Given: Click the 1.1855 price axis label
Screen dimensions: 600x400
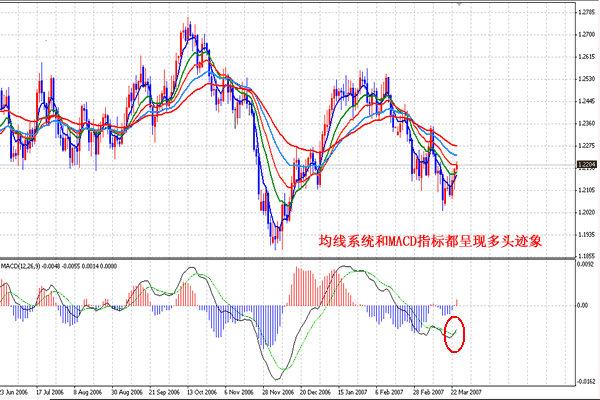Looking at the screenshot, I should [x=587, y=256].
